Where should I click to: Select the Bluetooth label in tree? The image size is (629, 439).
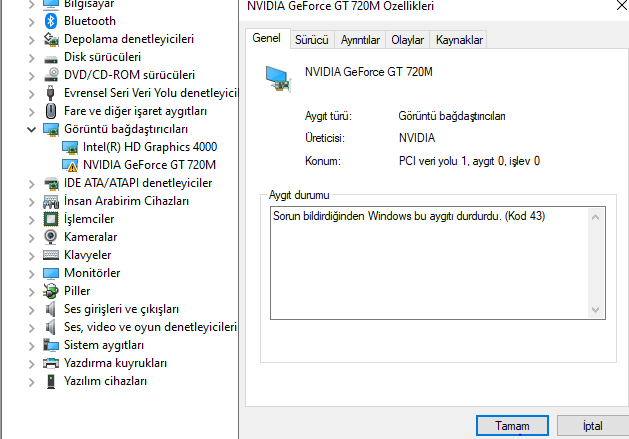click(x=89, y=21)
